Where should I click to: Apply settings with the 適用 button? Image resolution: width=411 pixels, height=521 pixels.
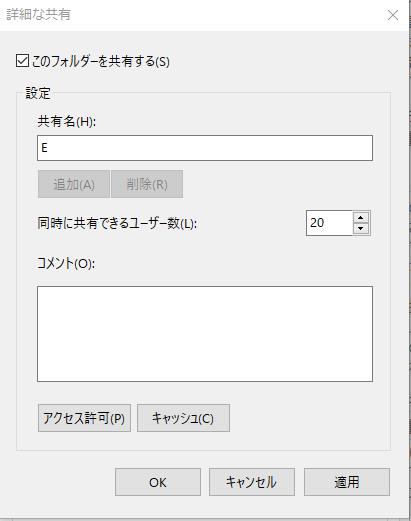(347, 482)
